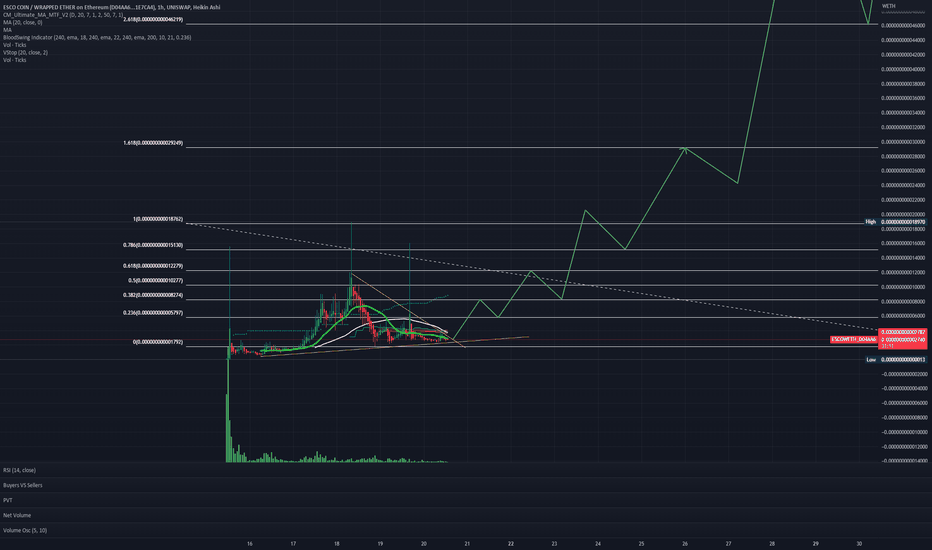Select date 30 on the time axis
932x550 pixels.
(859, 543)
